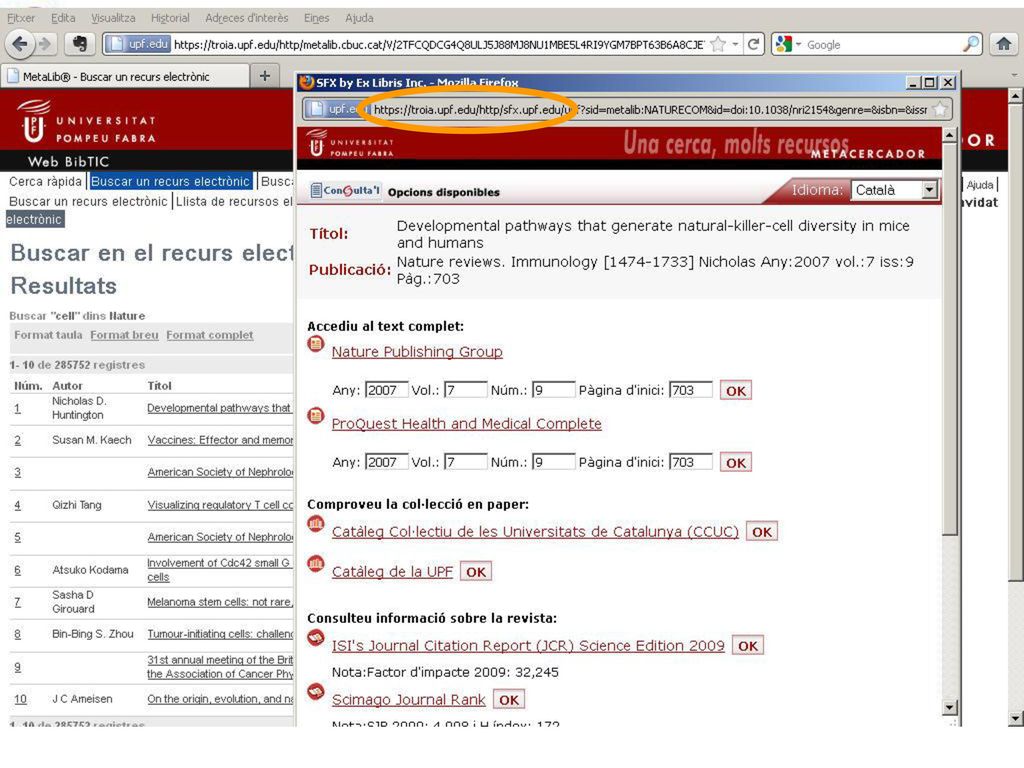Click main window scrollbar up arrow
1024x768 pixels.
click(1016, 96)
